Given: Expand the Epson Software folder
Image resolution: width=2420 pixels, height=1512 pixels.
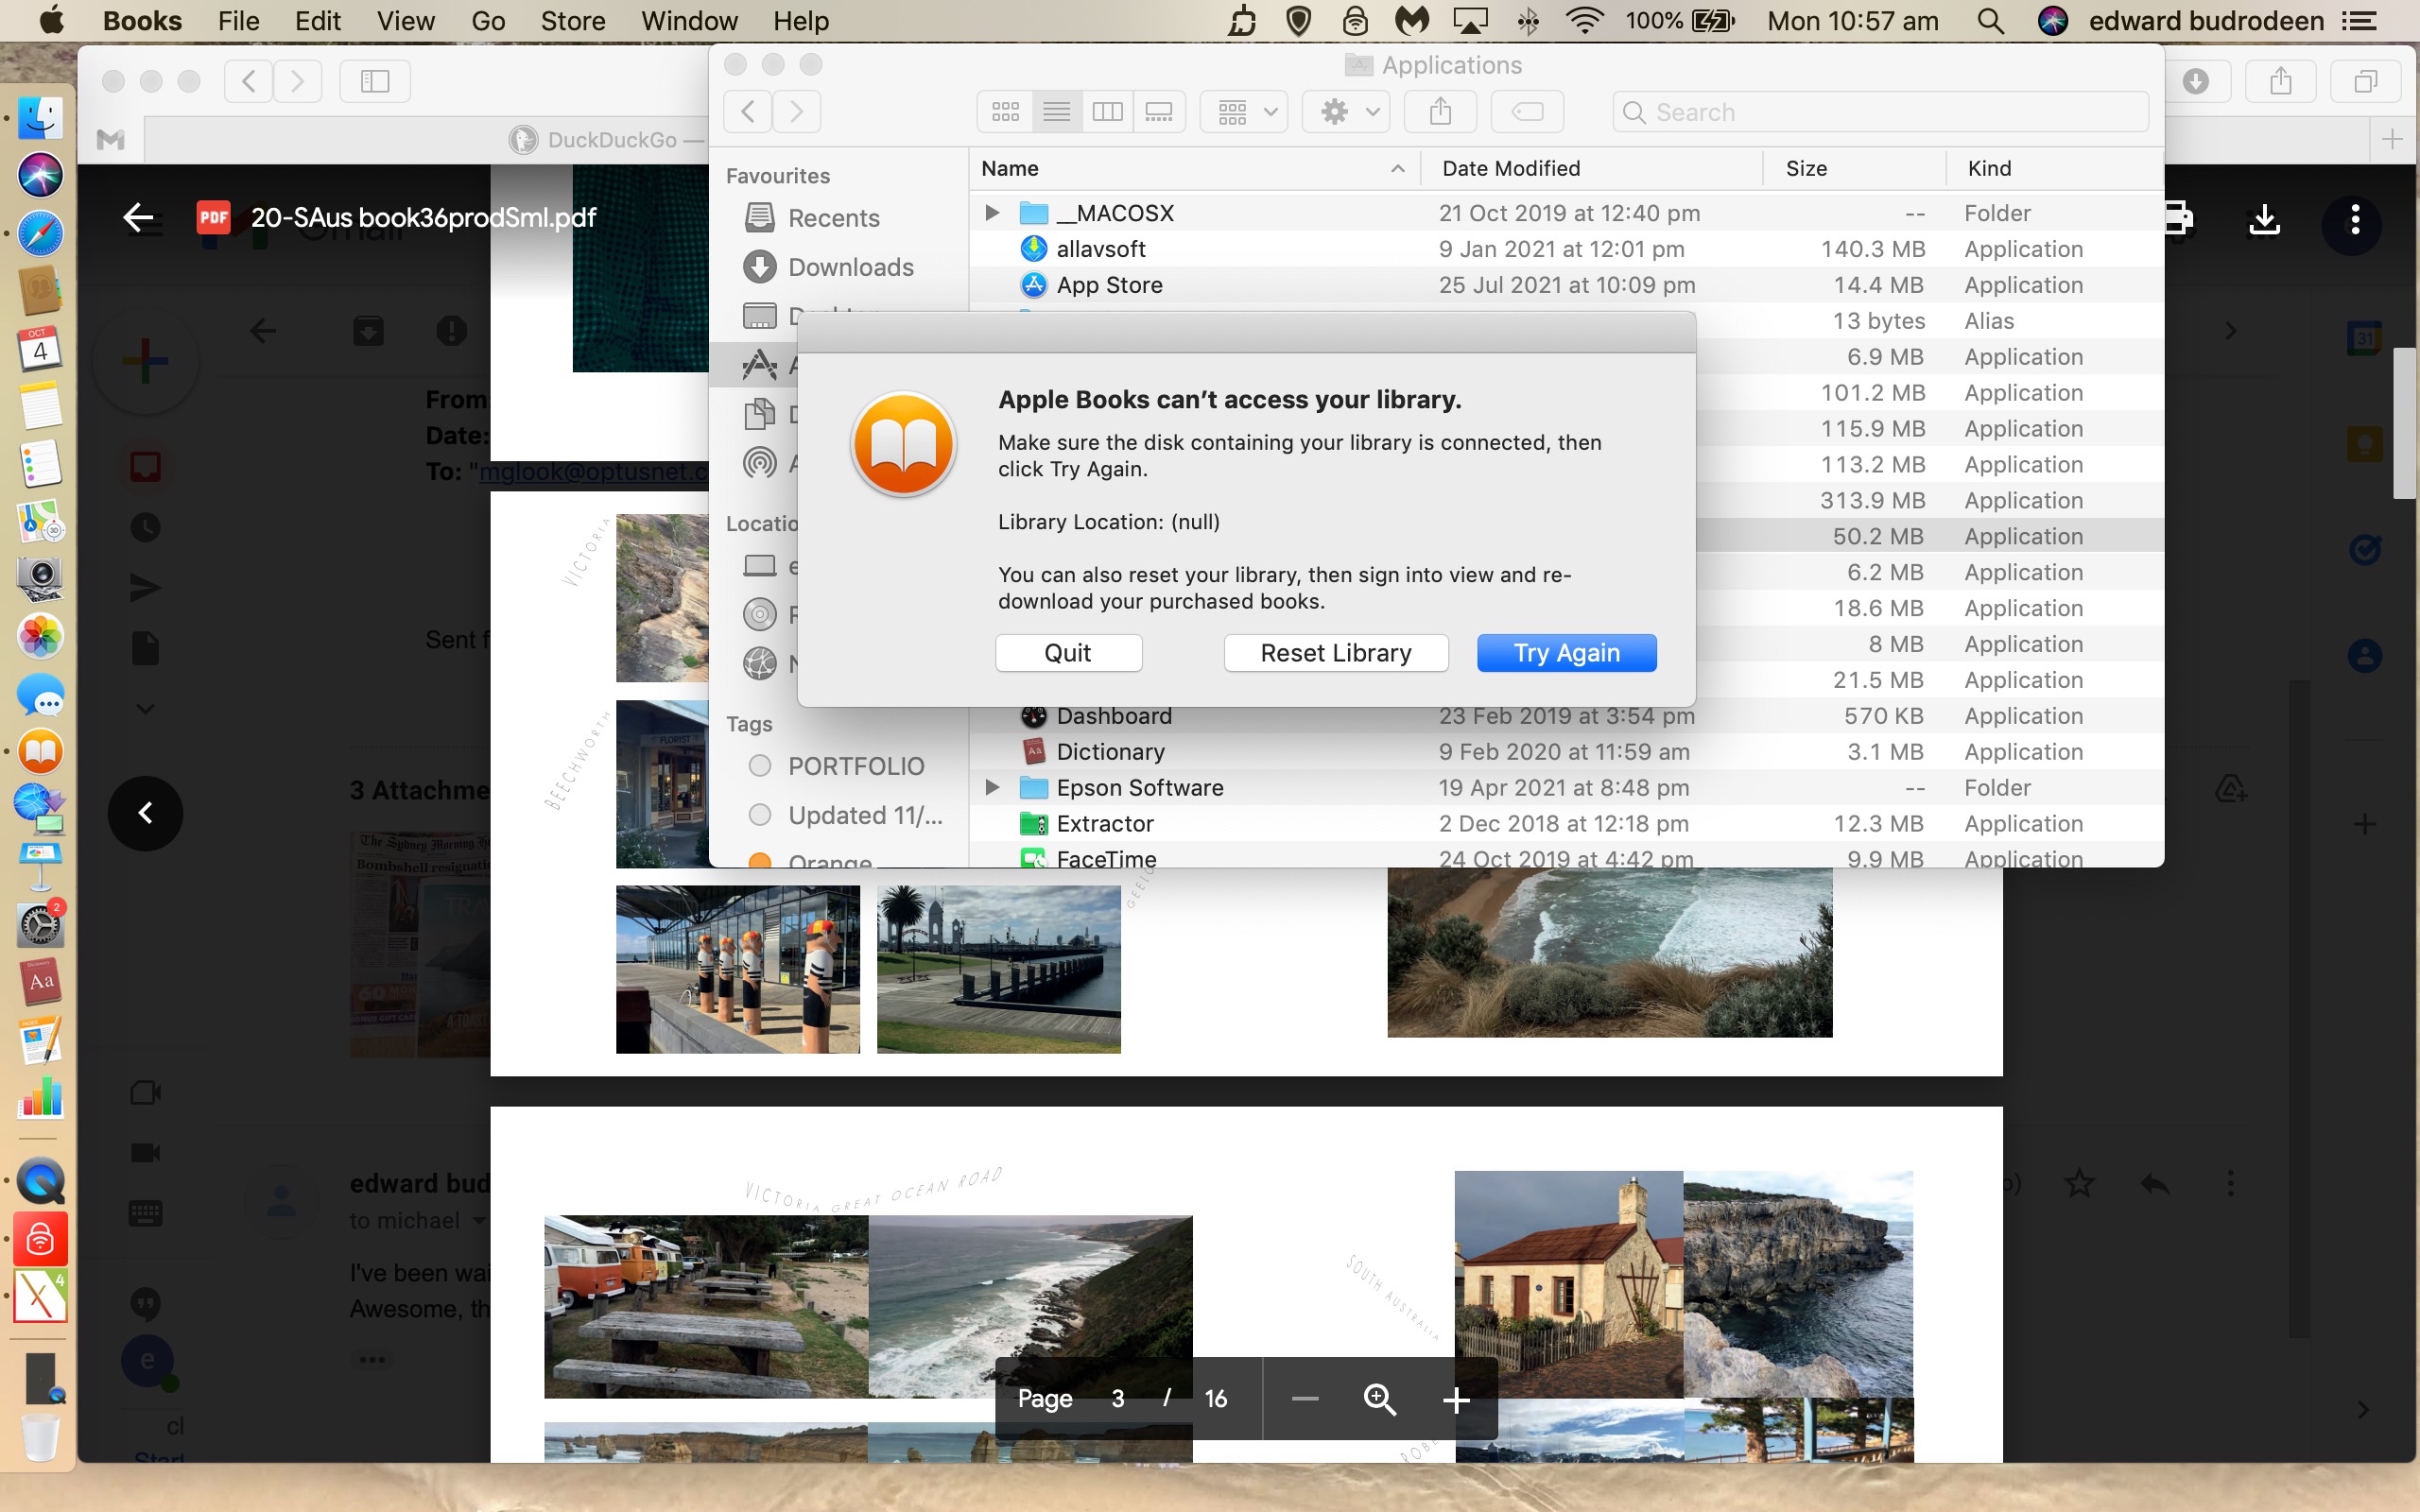Looking at the screenshot, I should click(x=991, y=788).
